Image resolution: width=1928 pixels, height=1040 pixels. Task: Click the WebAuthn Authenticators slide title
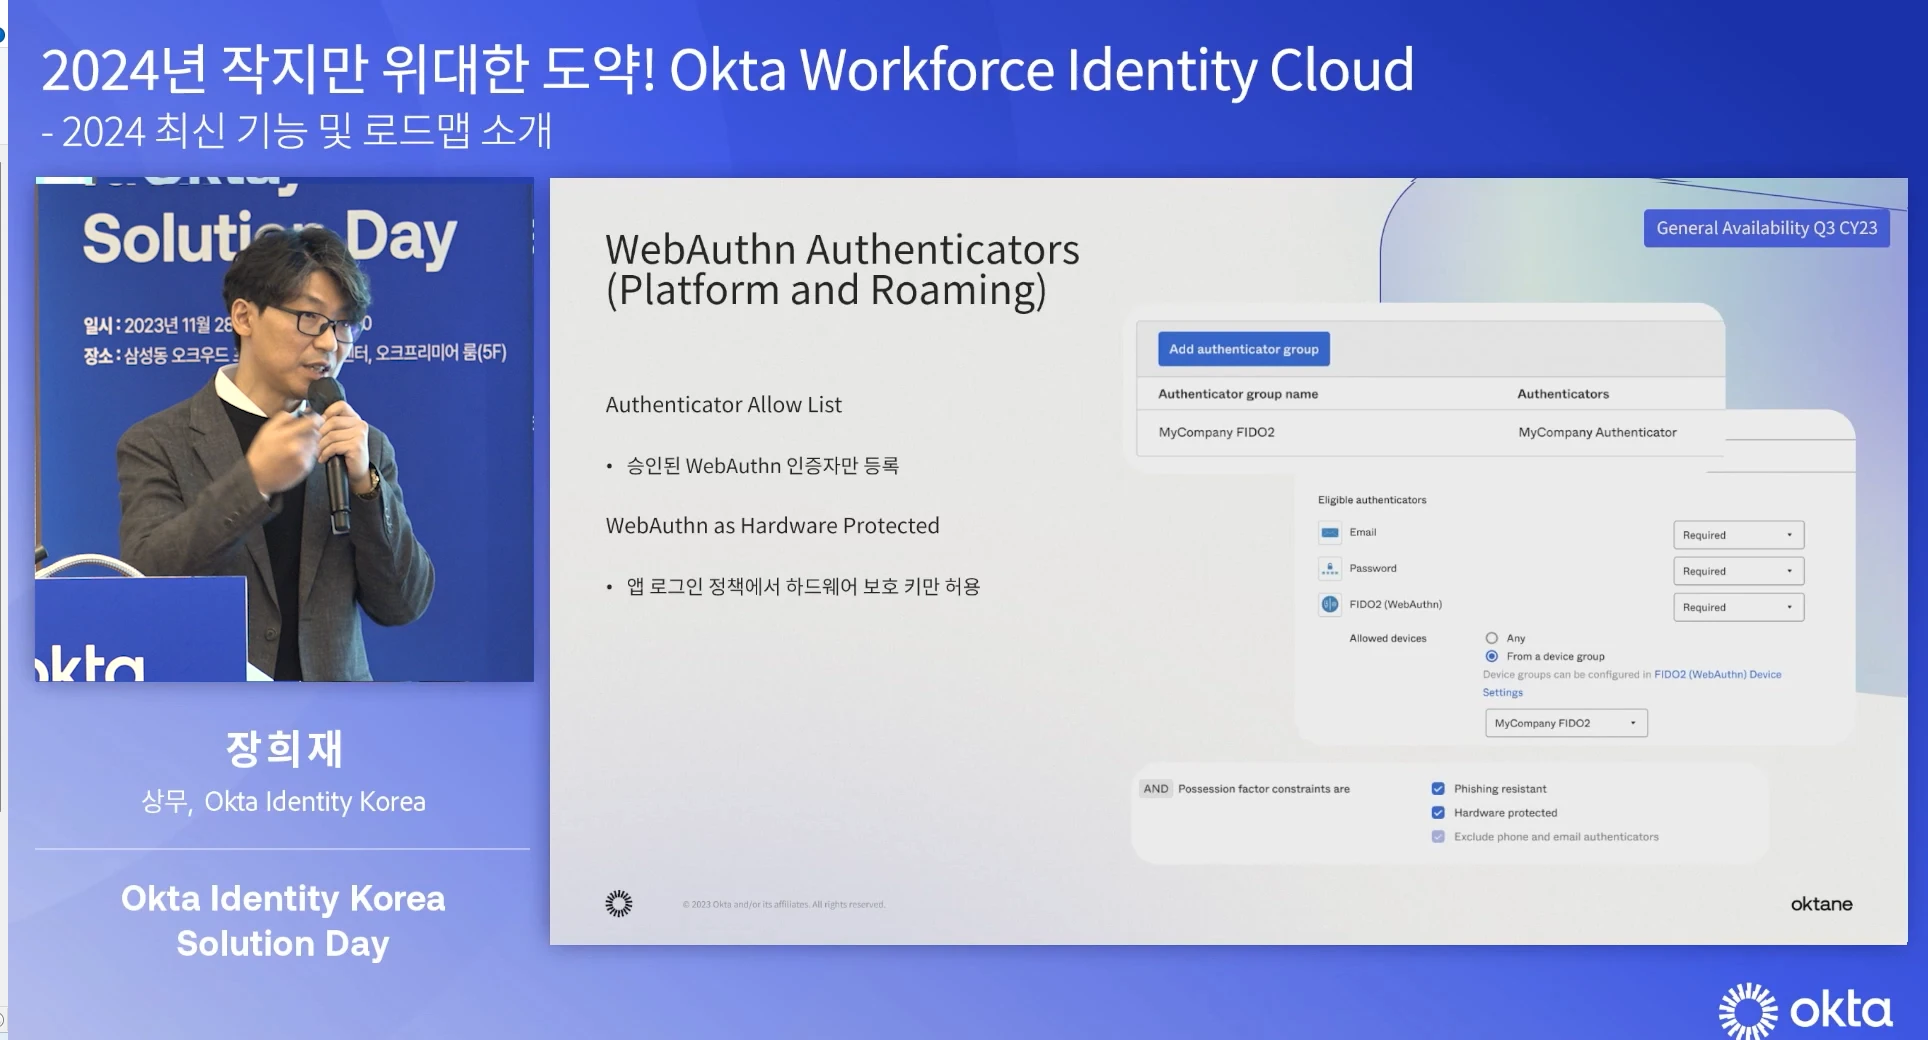pos(842,269)
